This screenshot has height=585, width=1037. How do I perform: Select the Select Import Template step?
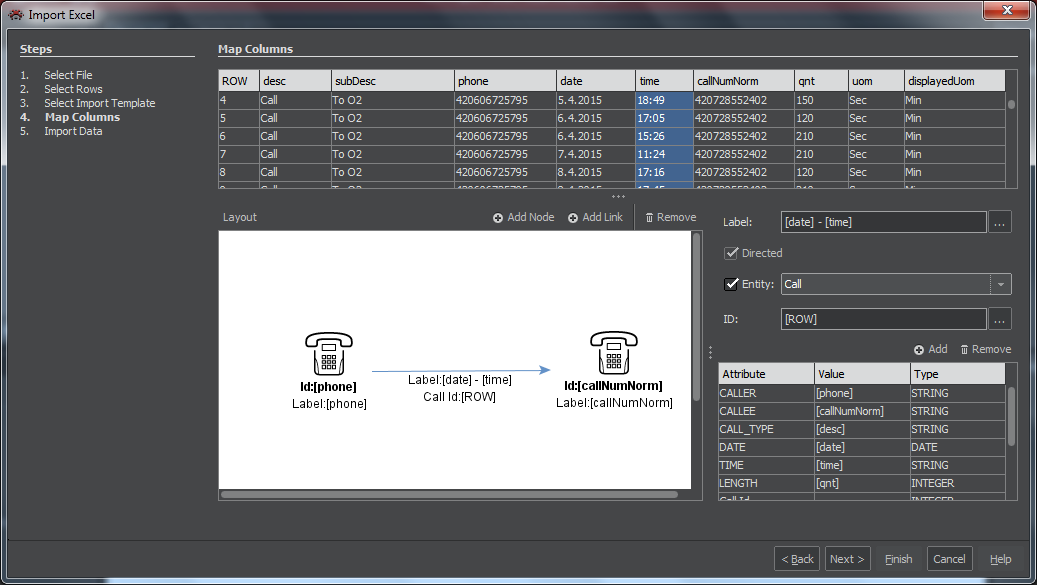tap(99, 103)
